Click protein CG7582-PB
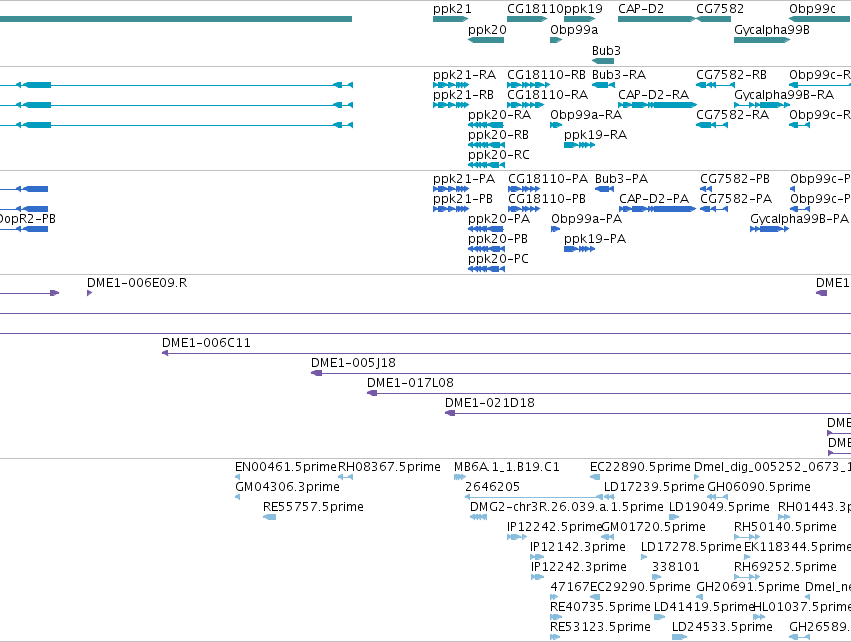Image resolution: width=851 pixels, height=642 pixels. click(x=706, y=189)
